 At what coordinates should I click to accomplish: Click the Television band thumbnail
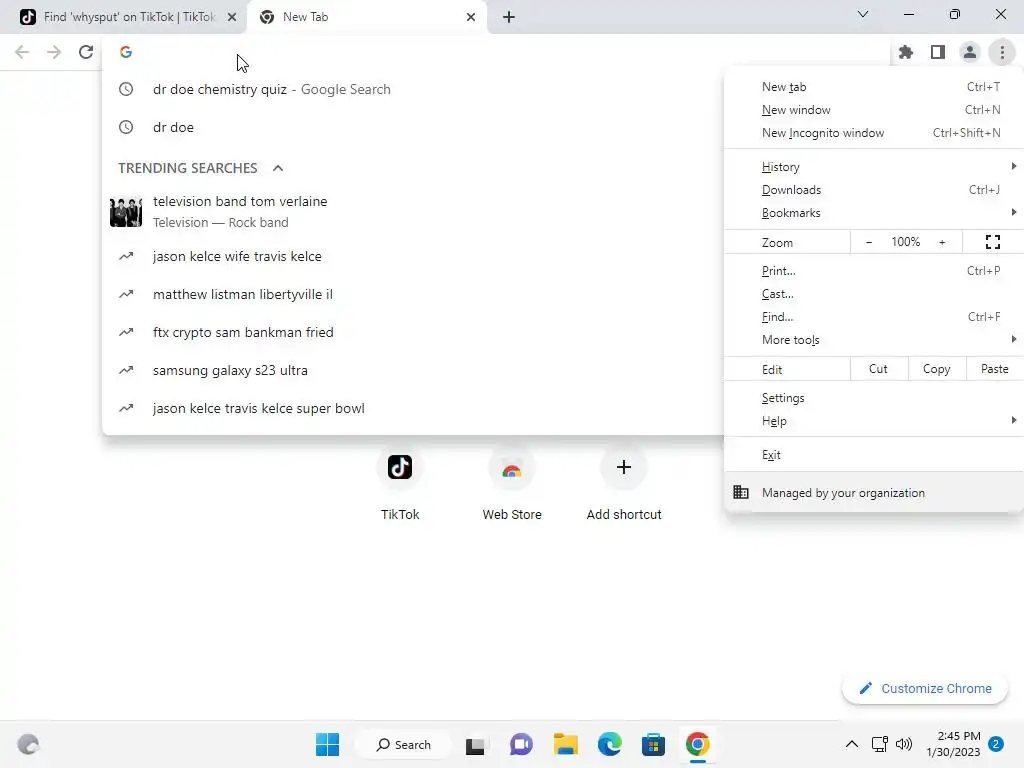[126, 212]
